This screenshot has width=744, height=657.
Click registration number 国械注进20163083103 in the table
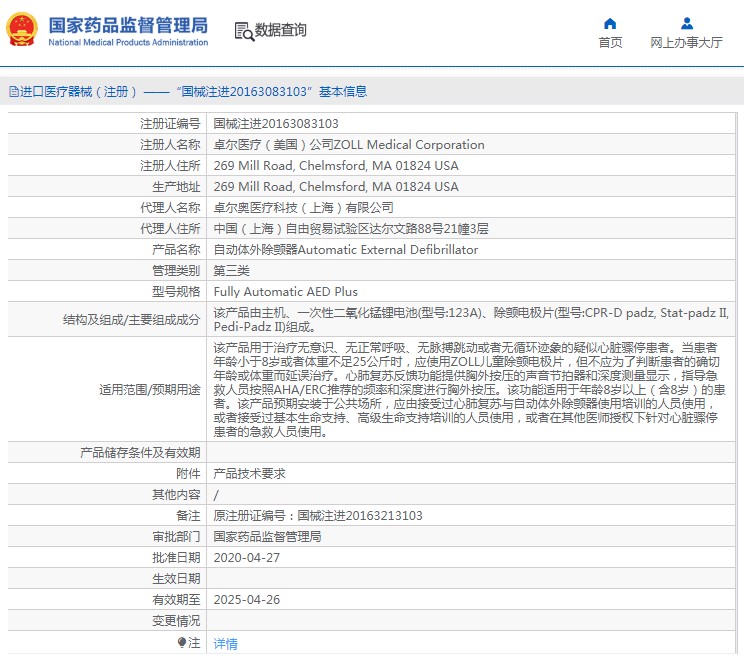click(x=276, y=124)
